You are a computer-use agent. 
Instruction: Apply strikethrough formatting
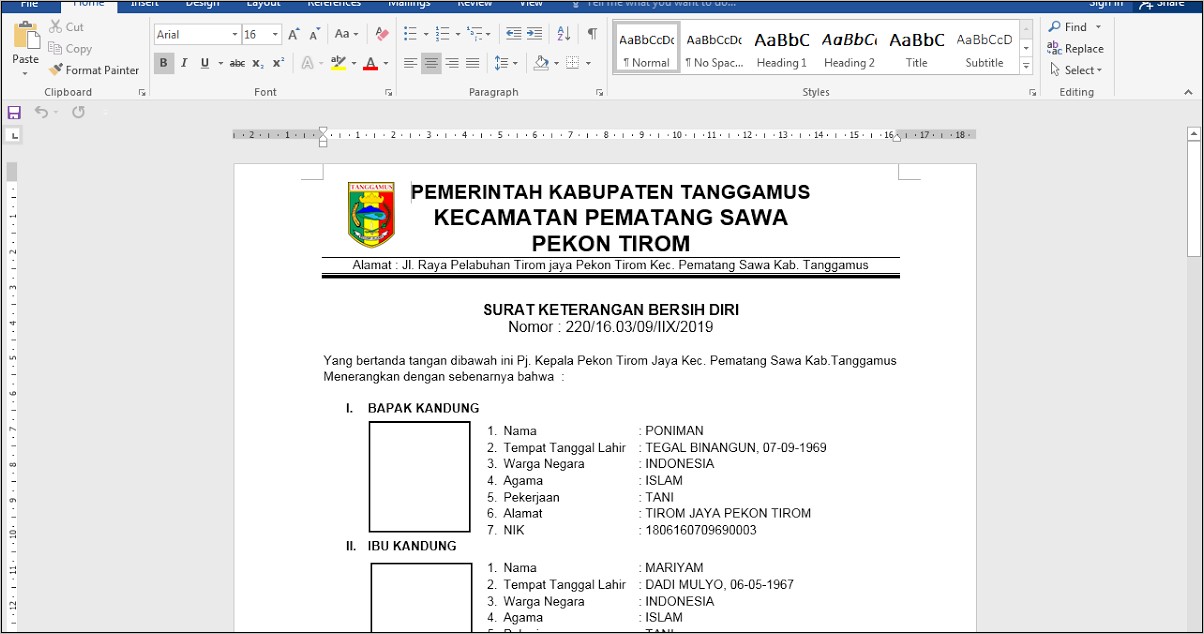237,63
